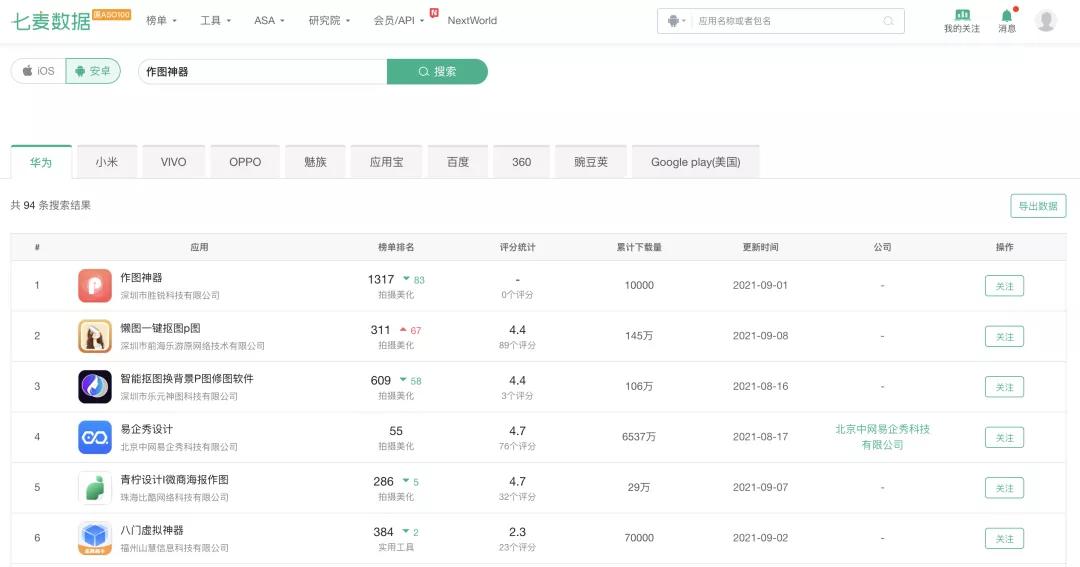1080x567 pixels.
Task: Switch platform toggle to iOS
Action: pos(39,71)
